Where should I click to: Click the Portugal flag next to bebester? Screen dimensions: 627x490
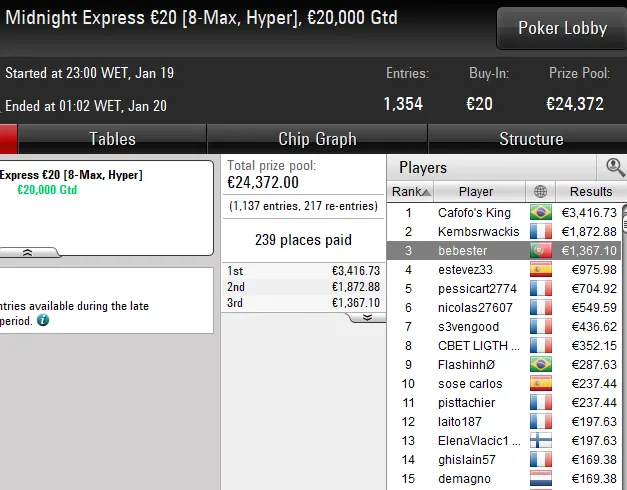pyautogui.click(x=541, y=250)
